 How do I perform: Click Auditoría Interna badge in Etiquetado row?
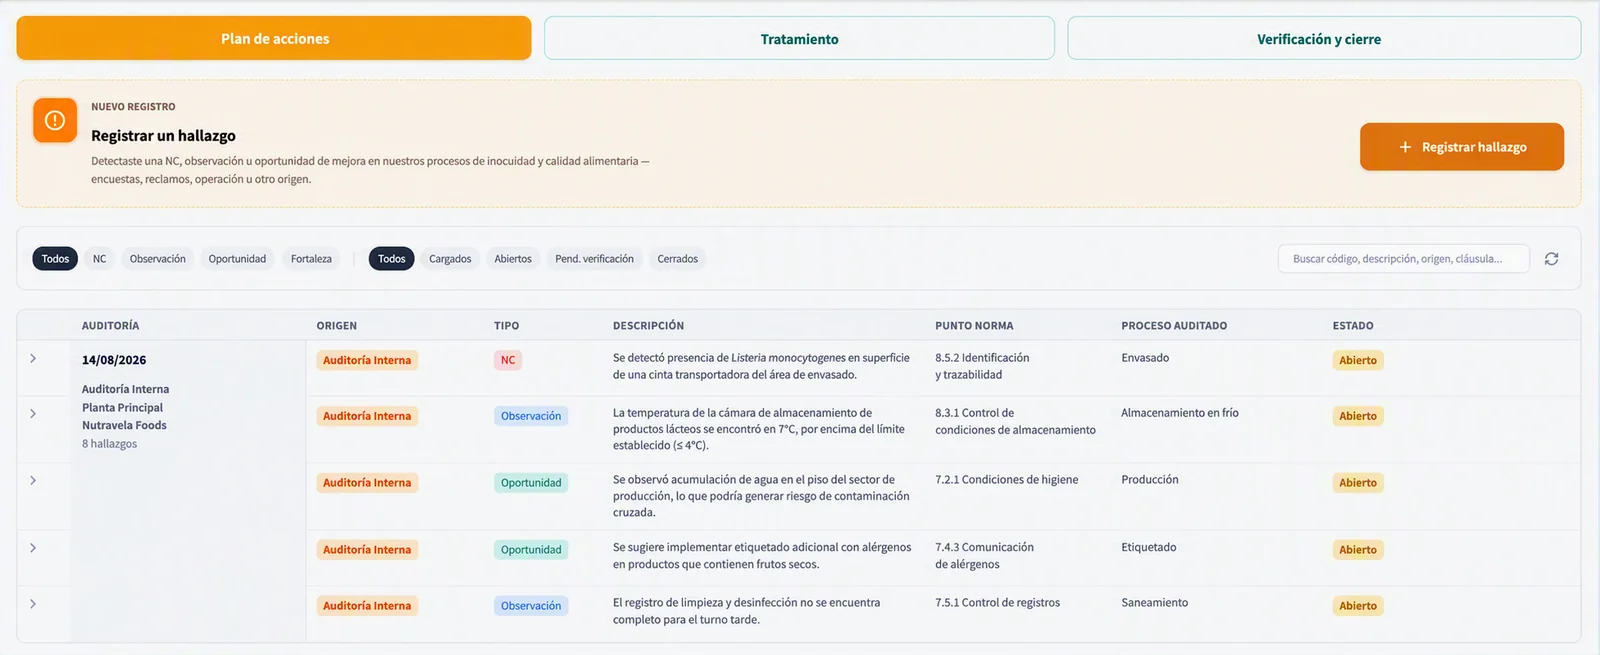point(367,550)
